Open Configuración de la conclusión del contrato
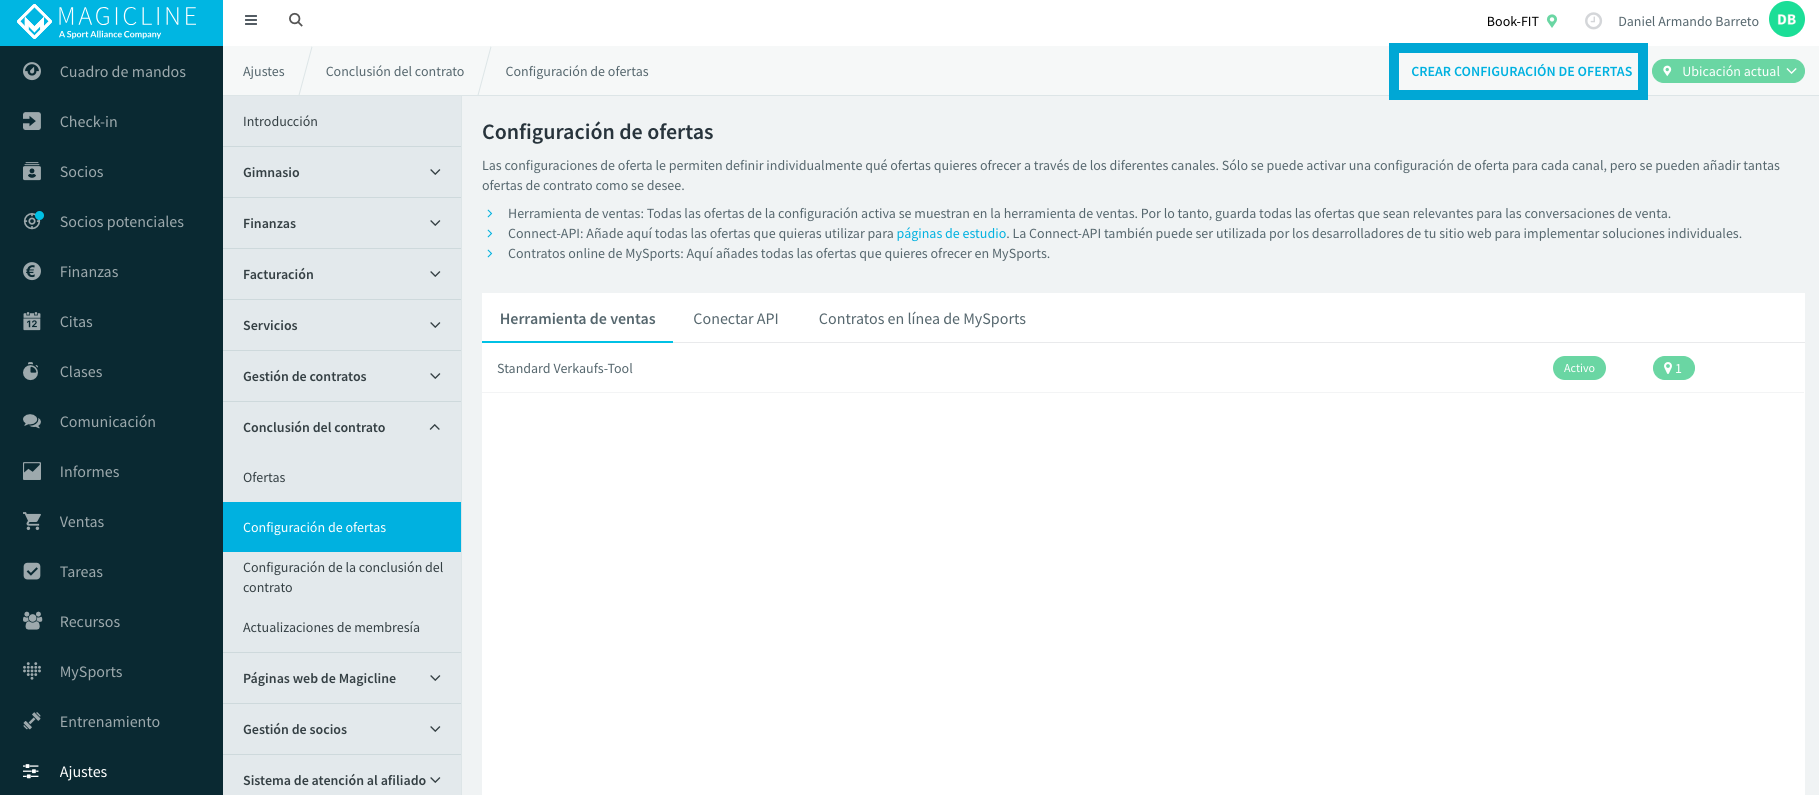 point(342,577)
